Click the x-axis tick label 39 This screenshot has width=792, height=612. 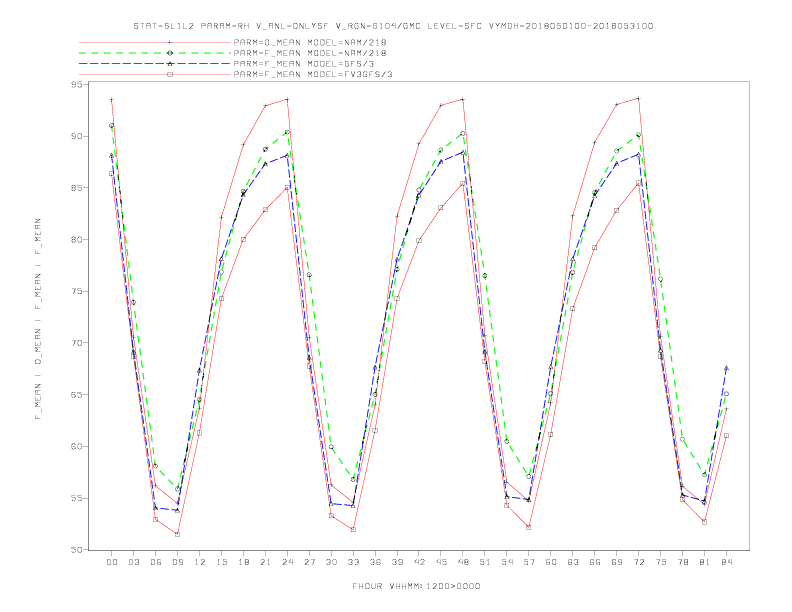click(x=397, y=562)
